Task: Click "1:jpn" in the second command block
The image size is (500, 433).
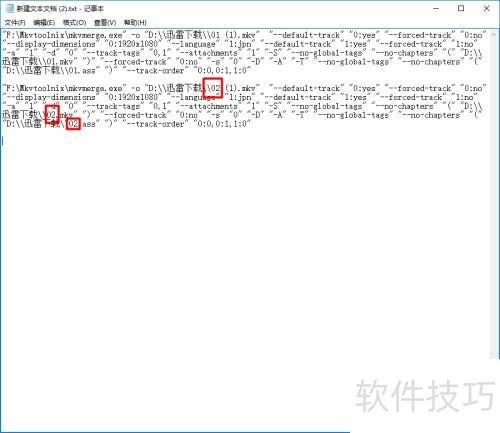Action: pos(240,97)
